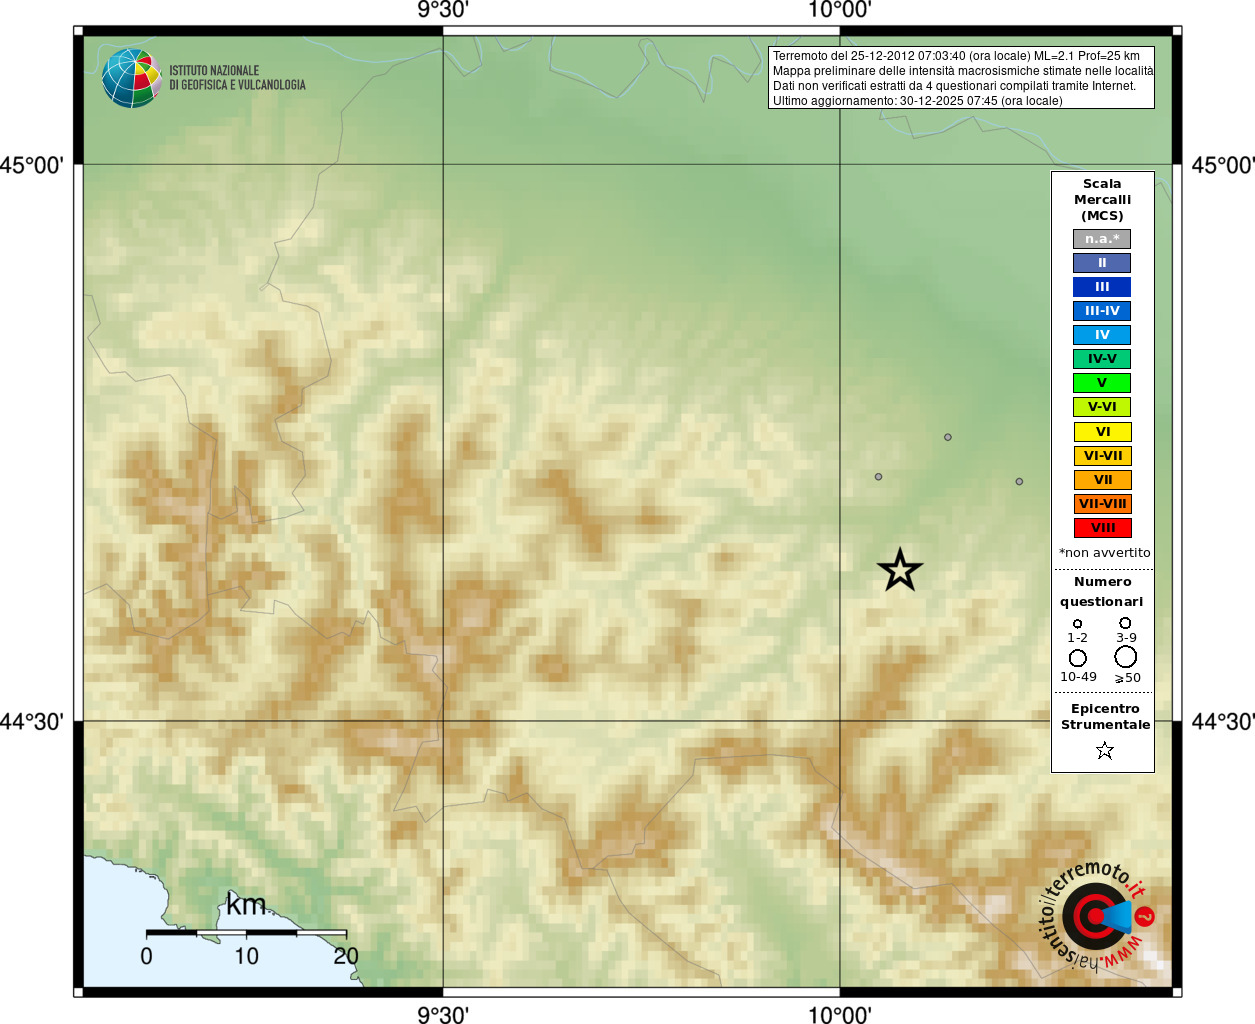Select the intensity III legend swatch
This screenshot has width=1255, height=1024.
(1102, 287)
